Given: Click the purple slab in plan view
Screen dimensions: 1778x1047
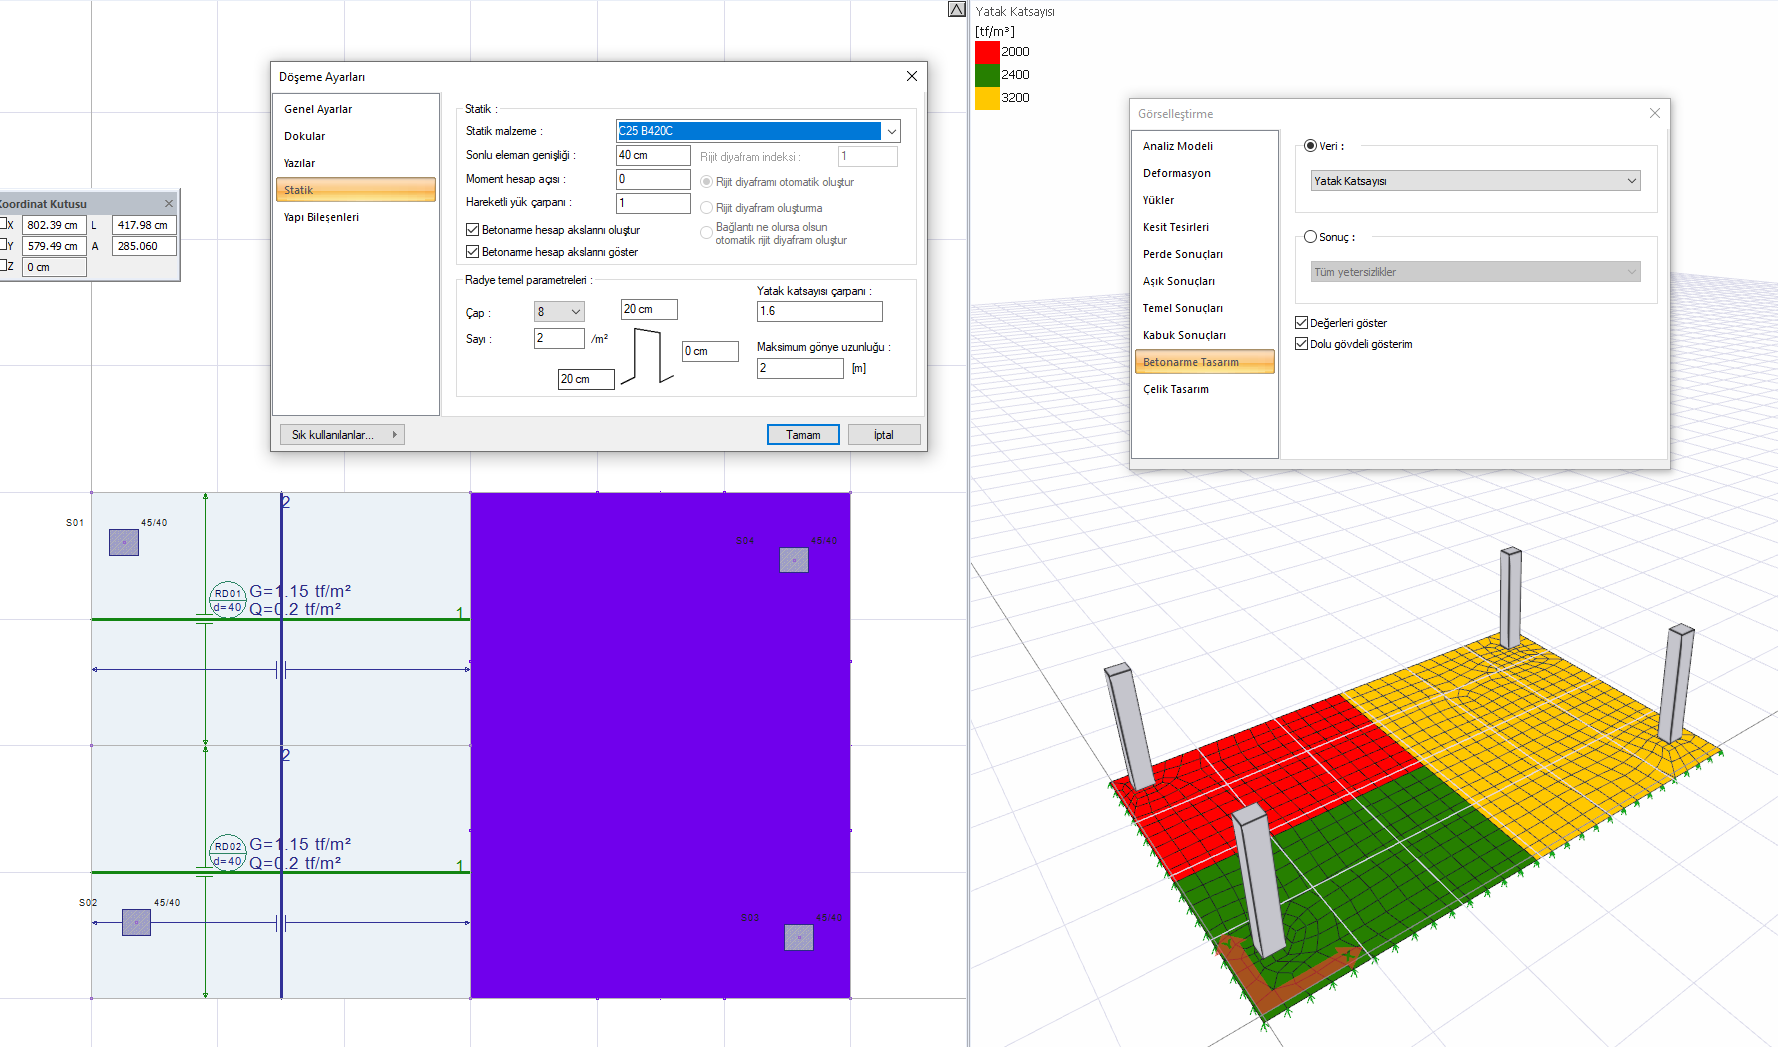Looking at the screenshot, I should coord(660,745).
